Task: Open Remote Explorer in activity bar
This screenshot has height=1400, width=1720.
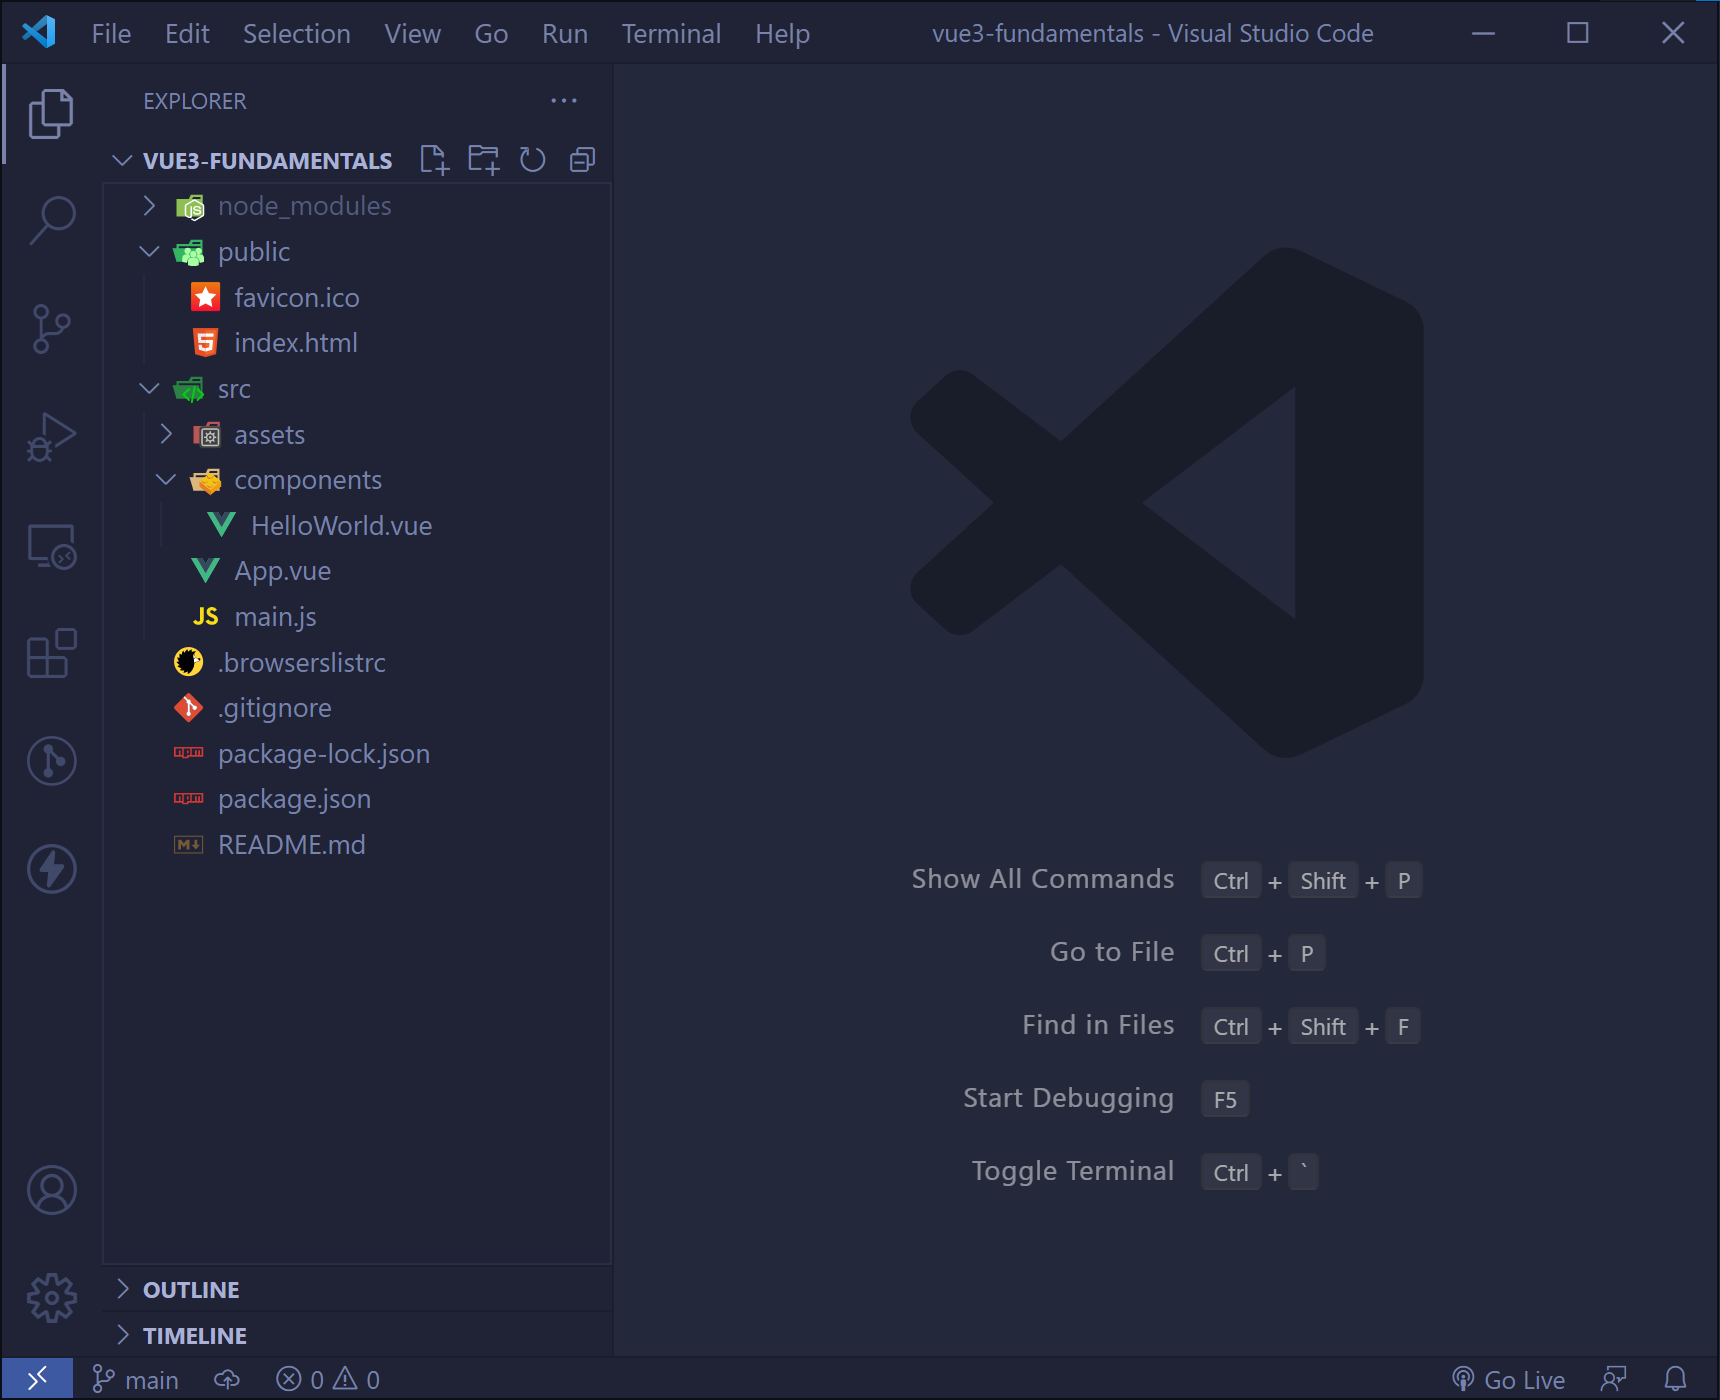Action: 51,546
